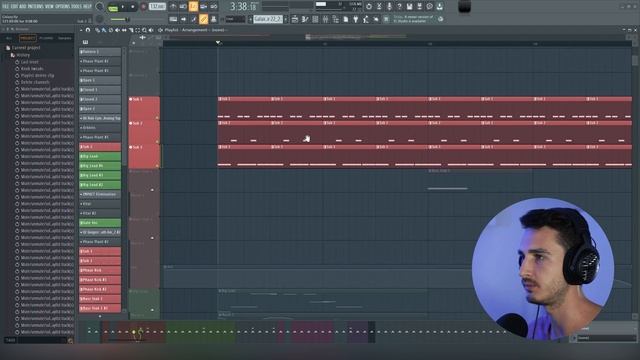Click the Play button in transport
The width and height of the screenshot is (640, 360).
122,7
